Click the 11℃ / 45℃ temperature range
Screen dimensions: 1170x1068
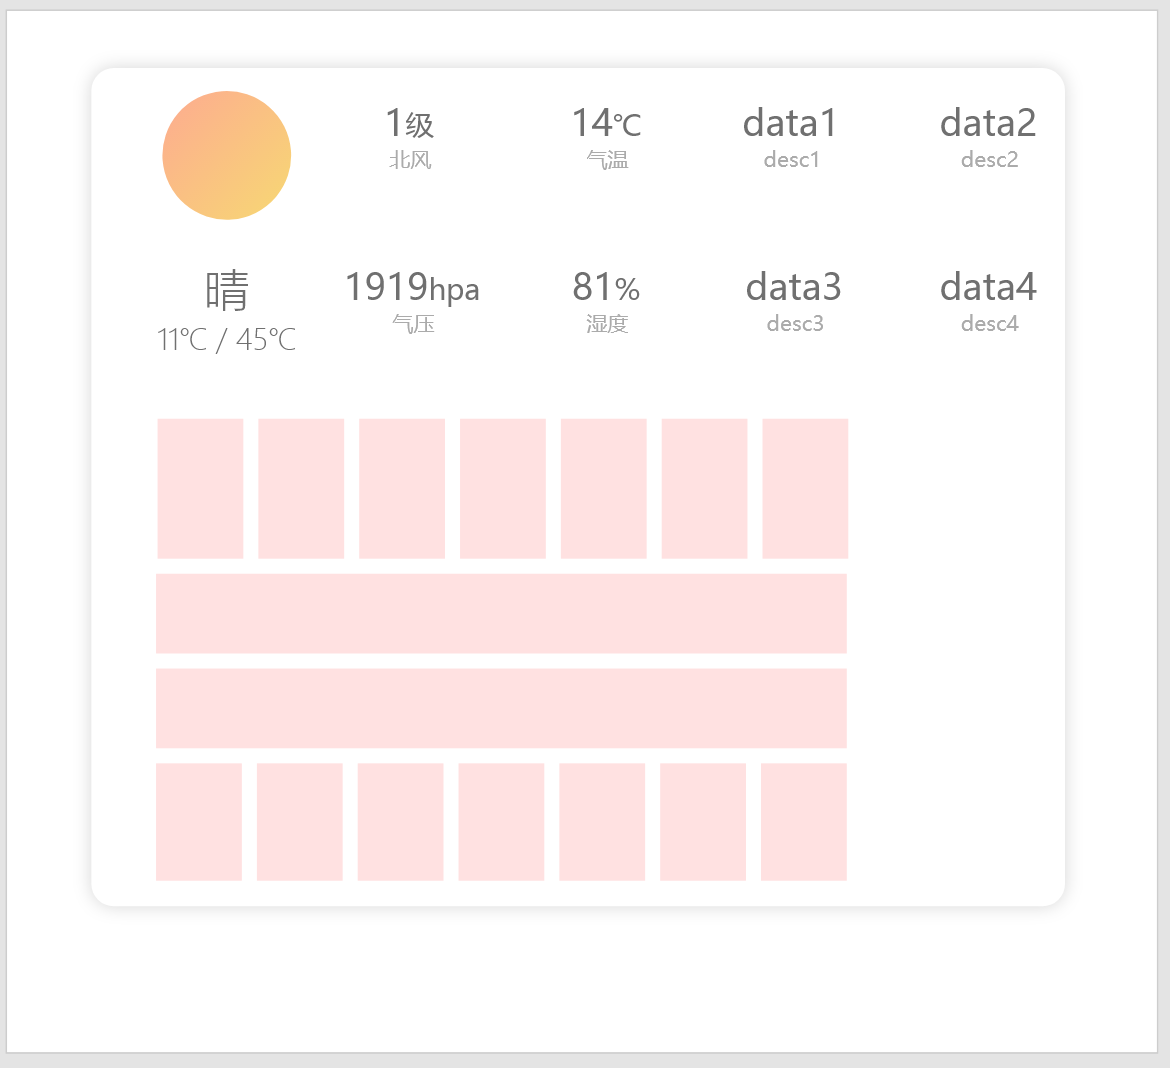point(227,340)
